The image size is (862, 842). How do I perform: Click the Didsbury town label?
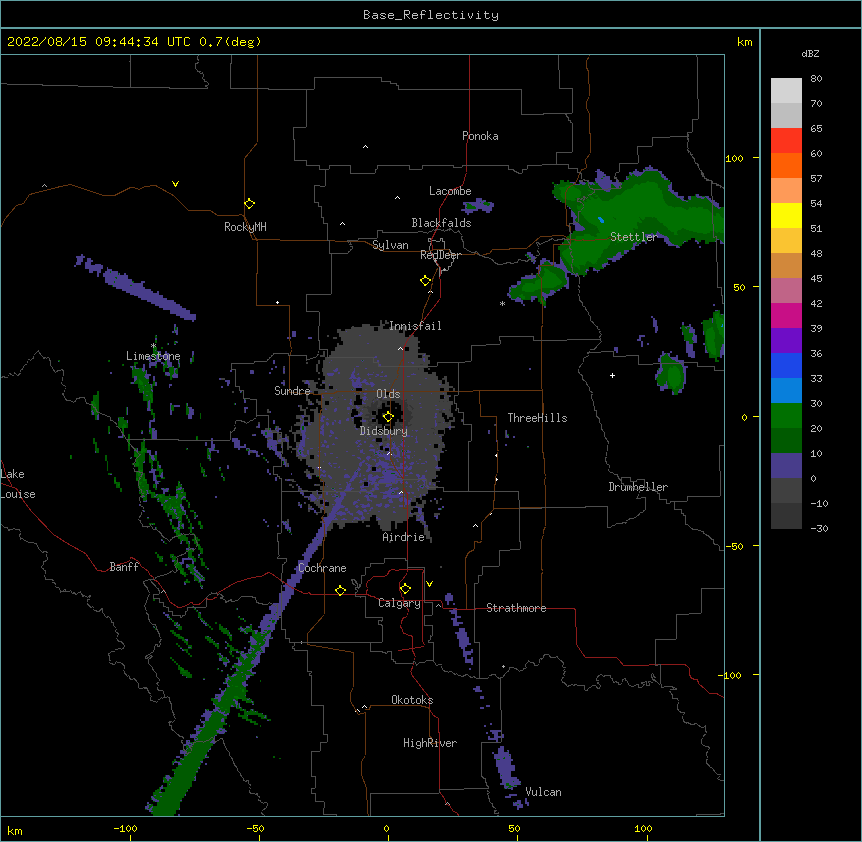pyautogui.click(x=384, y=431)
